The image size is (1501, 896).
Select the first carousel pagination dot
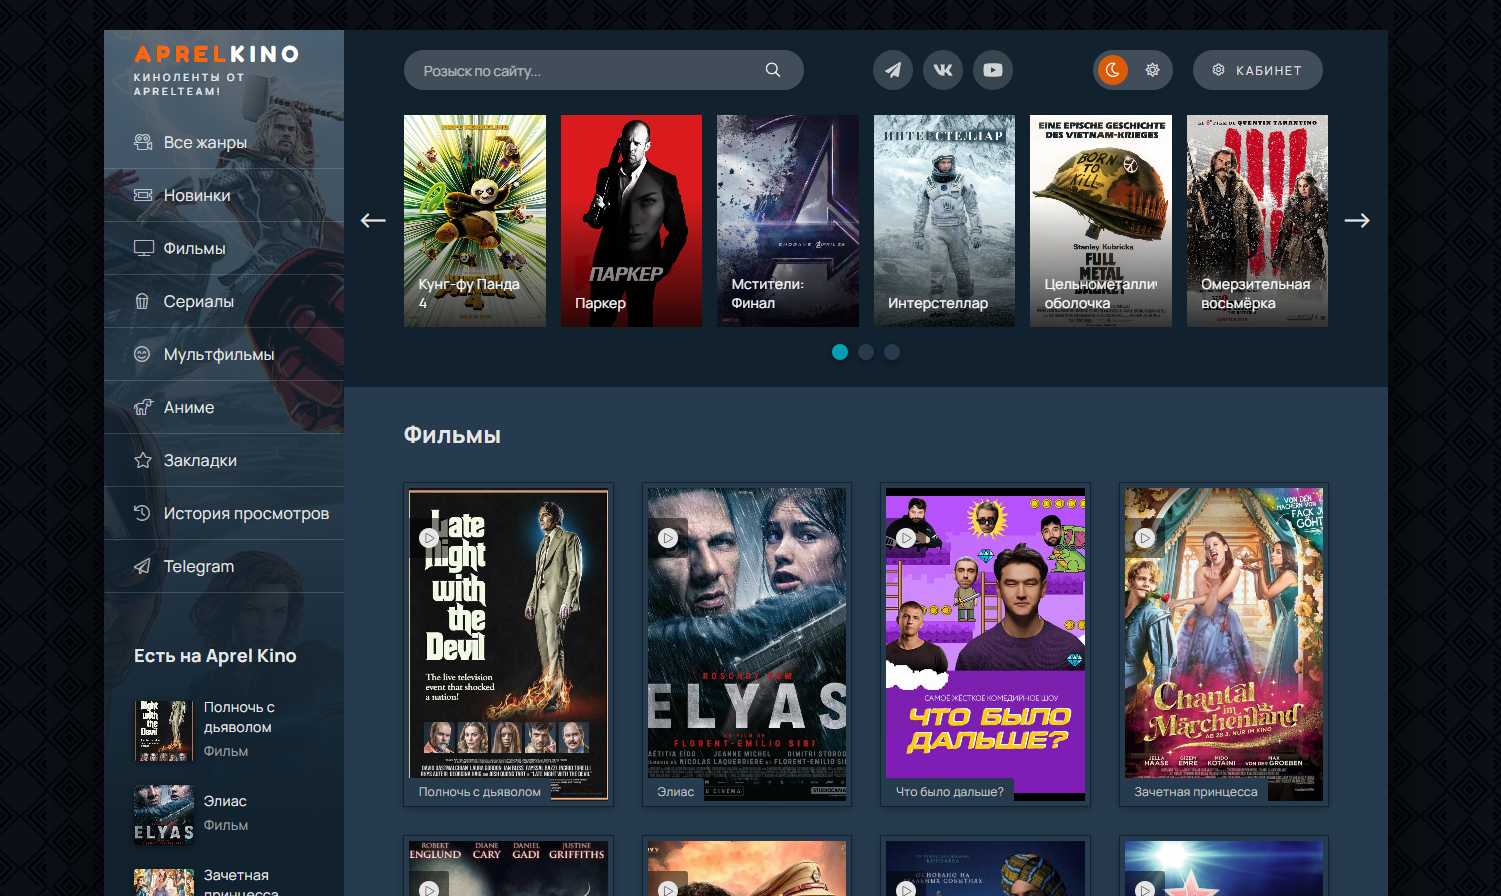coord(840,352)
